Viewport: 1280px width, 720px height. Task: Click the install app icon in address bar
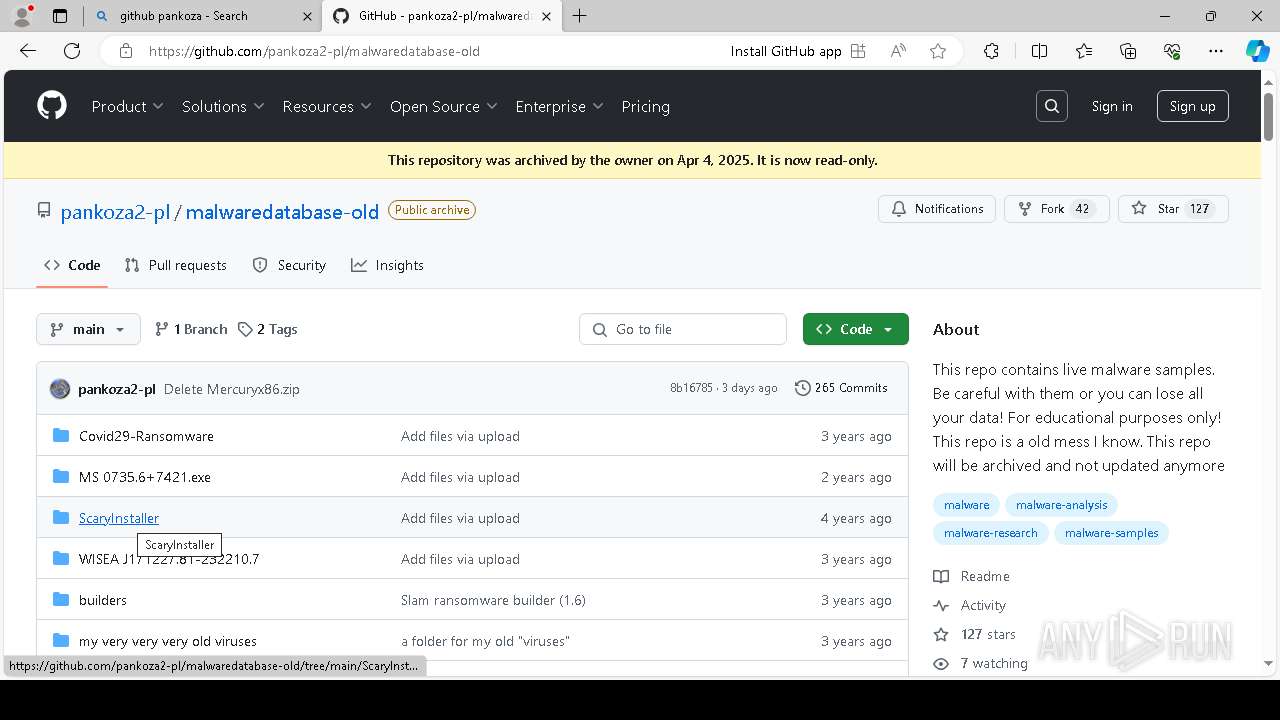[858, 51]
